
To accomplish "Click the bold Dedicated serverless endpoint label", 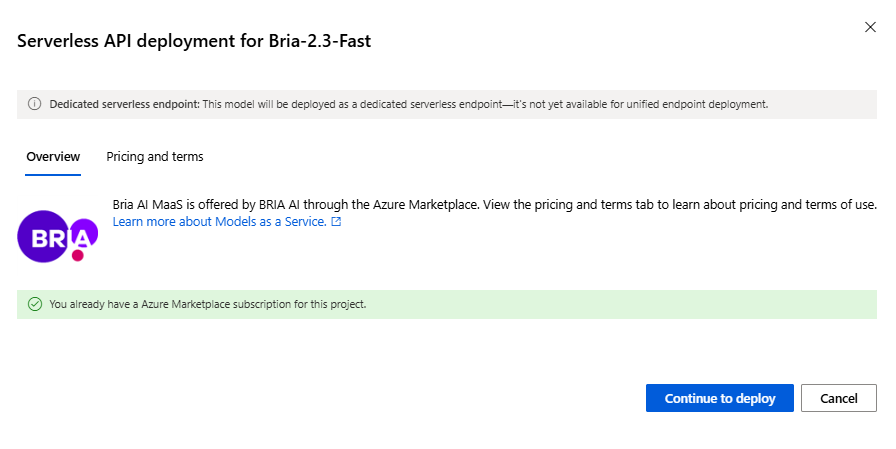I will [124, 104].
